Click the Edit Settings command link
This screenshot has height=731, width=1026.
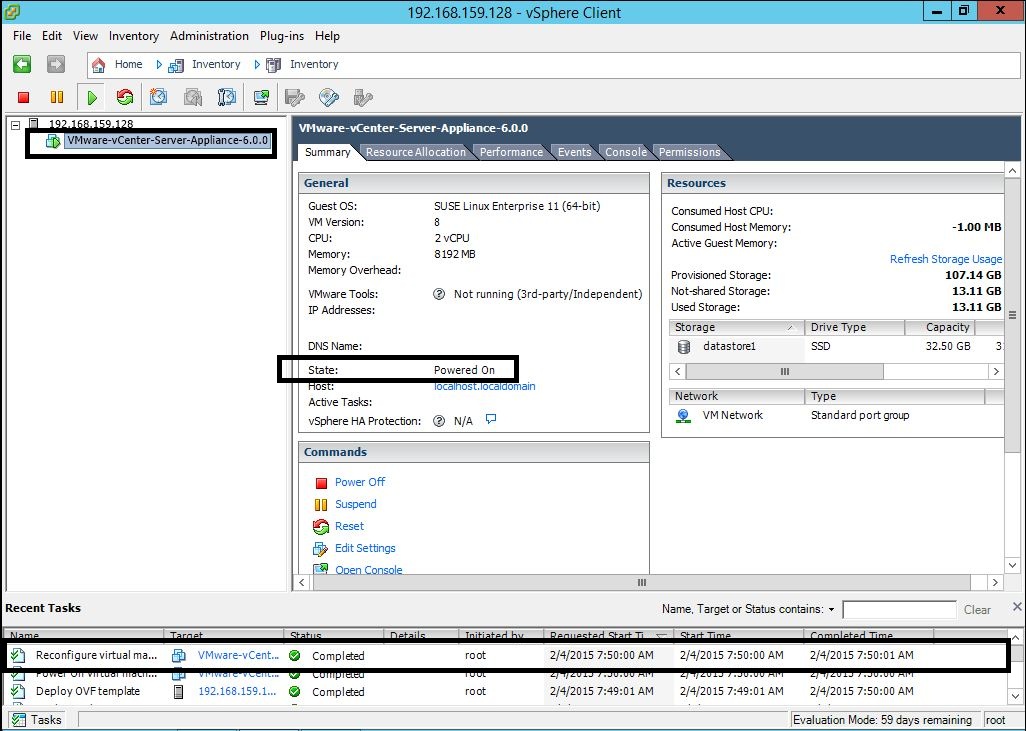tap(365, 548)
